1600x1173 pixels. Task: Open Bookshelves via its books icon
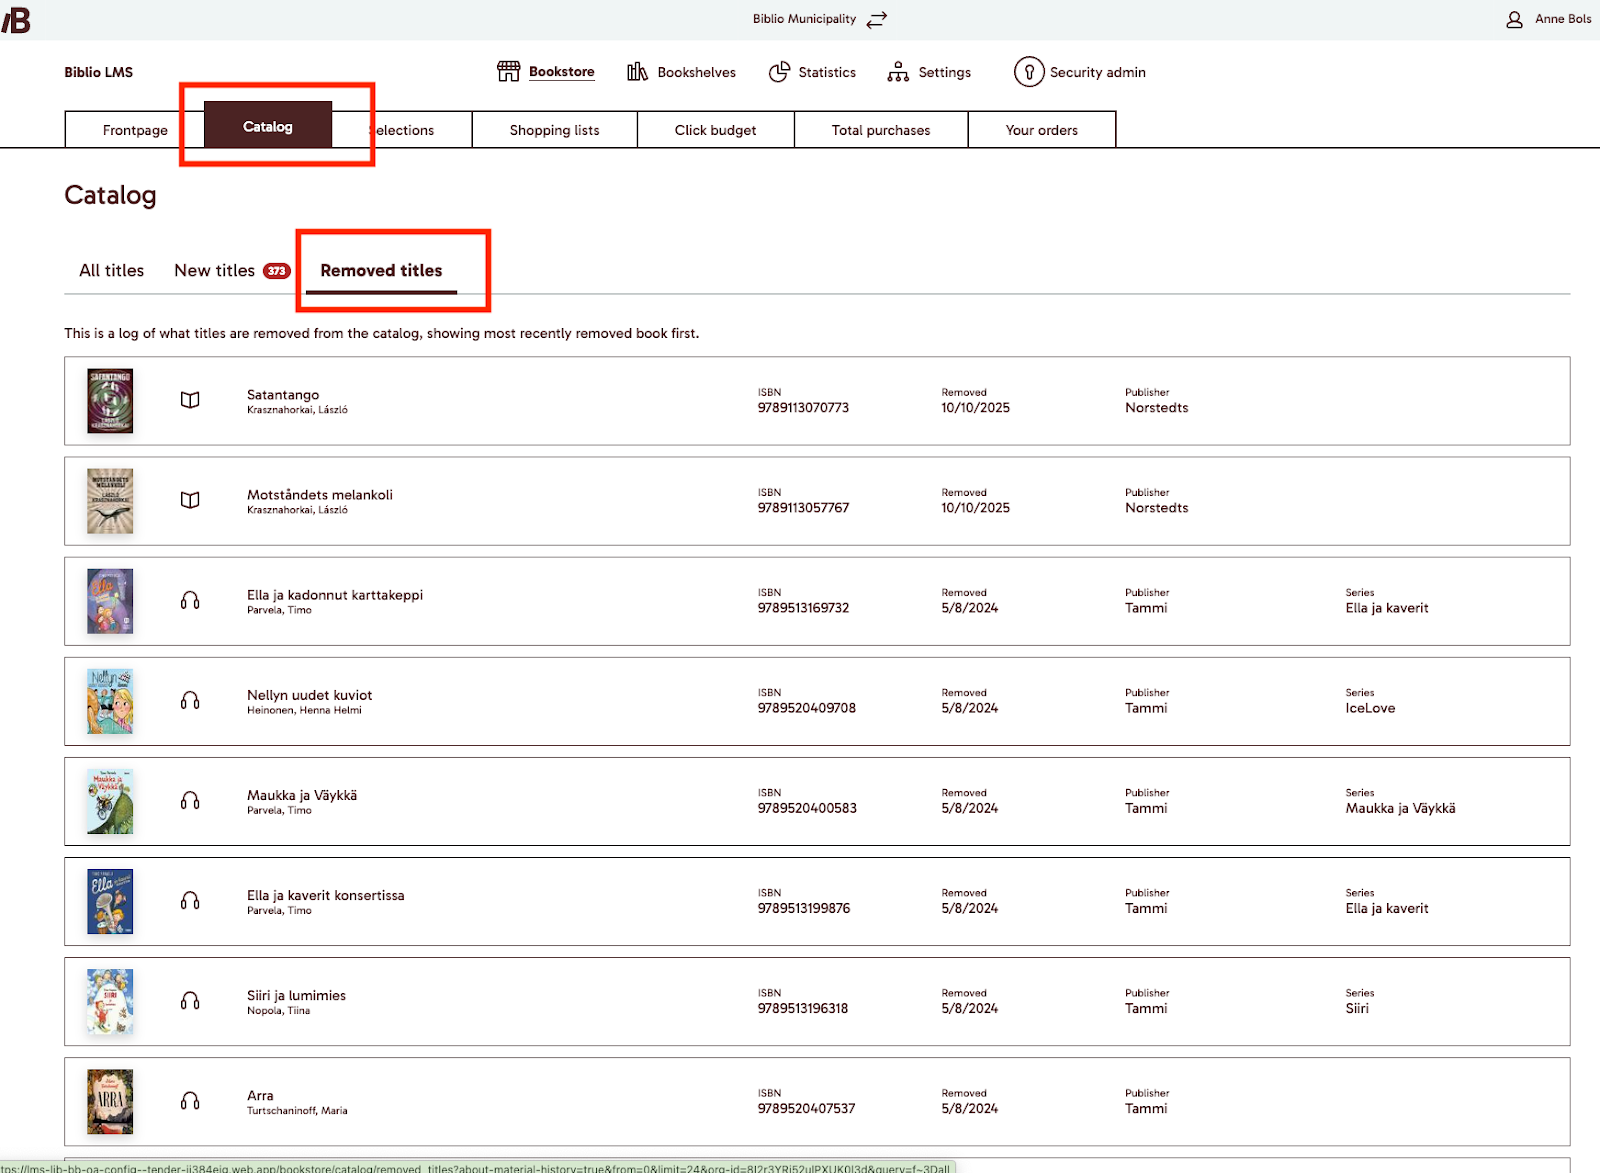pos(637,72)
